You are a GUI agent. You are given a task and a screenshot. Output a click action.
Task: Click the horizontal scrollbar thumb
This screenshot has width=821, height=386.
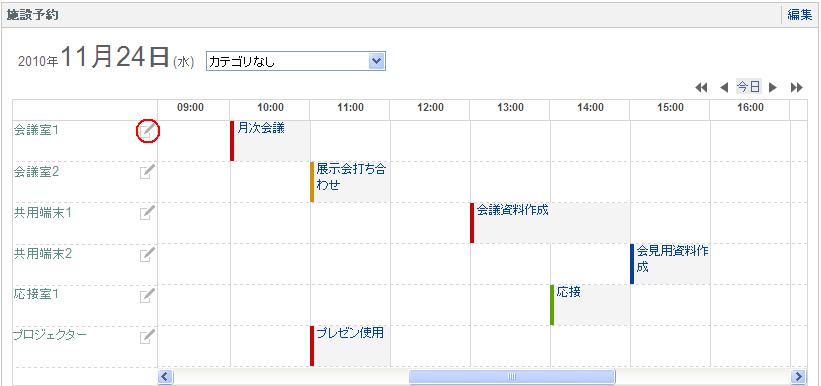(x=512, y=376)
